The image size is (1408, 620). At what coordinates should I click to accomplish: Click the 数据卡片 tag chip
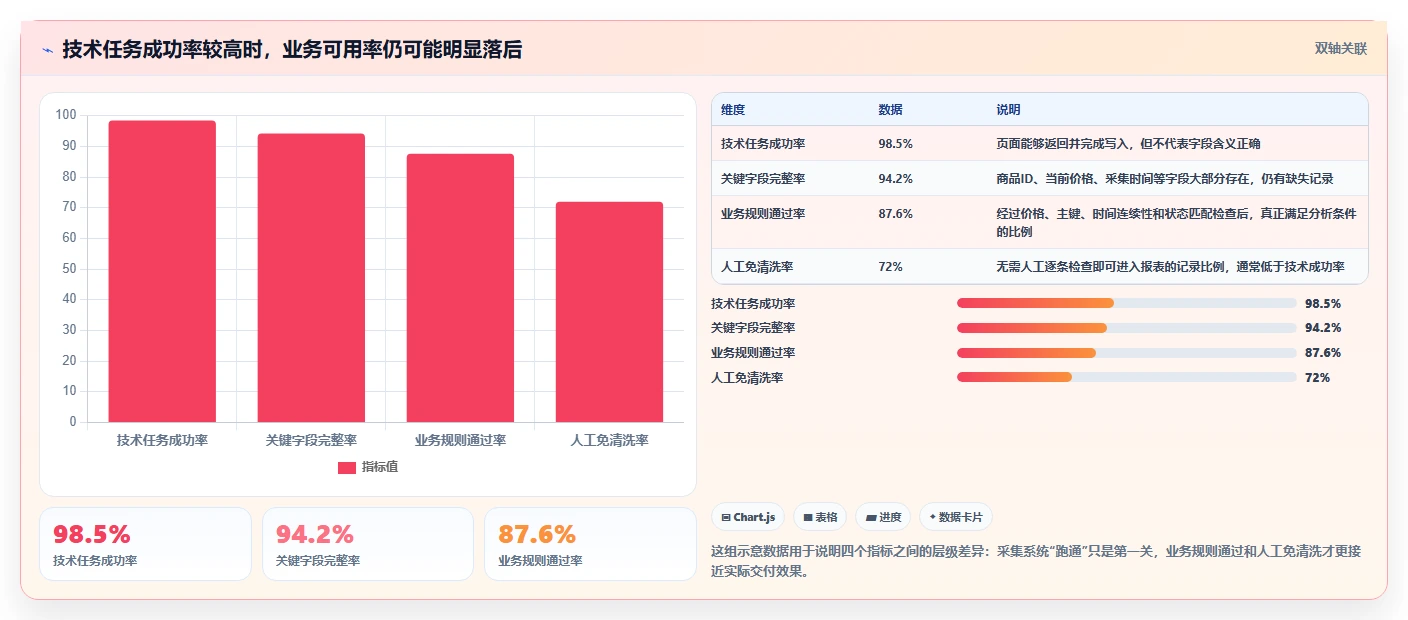956,517
